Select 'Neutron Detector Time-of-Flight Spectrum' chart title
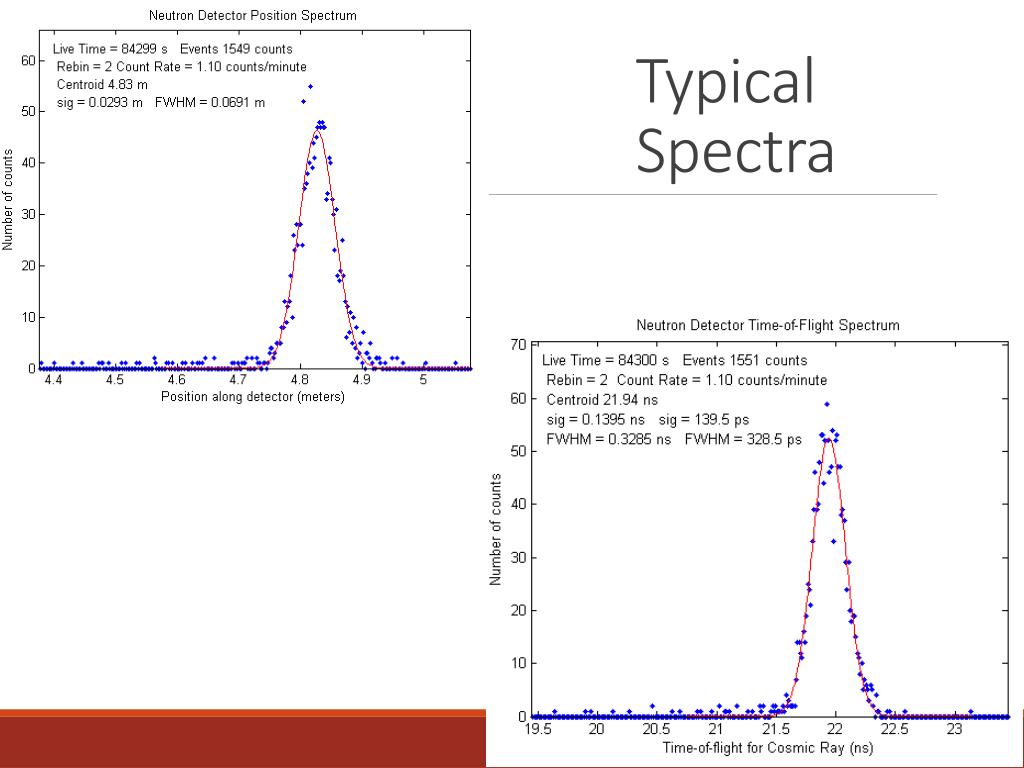1024x768 pixels. pos(768,325)
